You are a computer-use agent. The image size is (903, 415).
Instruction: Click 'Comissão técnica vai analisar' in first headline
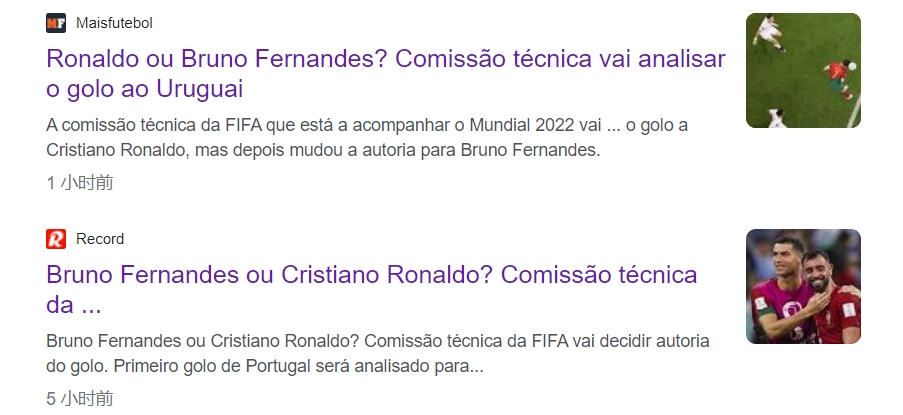[x=560, y=59]
